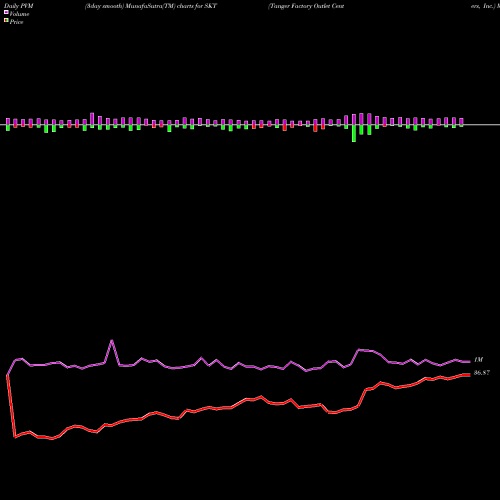Click the longest green bar in the histogram
500x500 pixels.
click(x=354, y=133)
